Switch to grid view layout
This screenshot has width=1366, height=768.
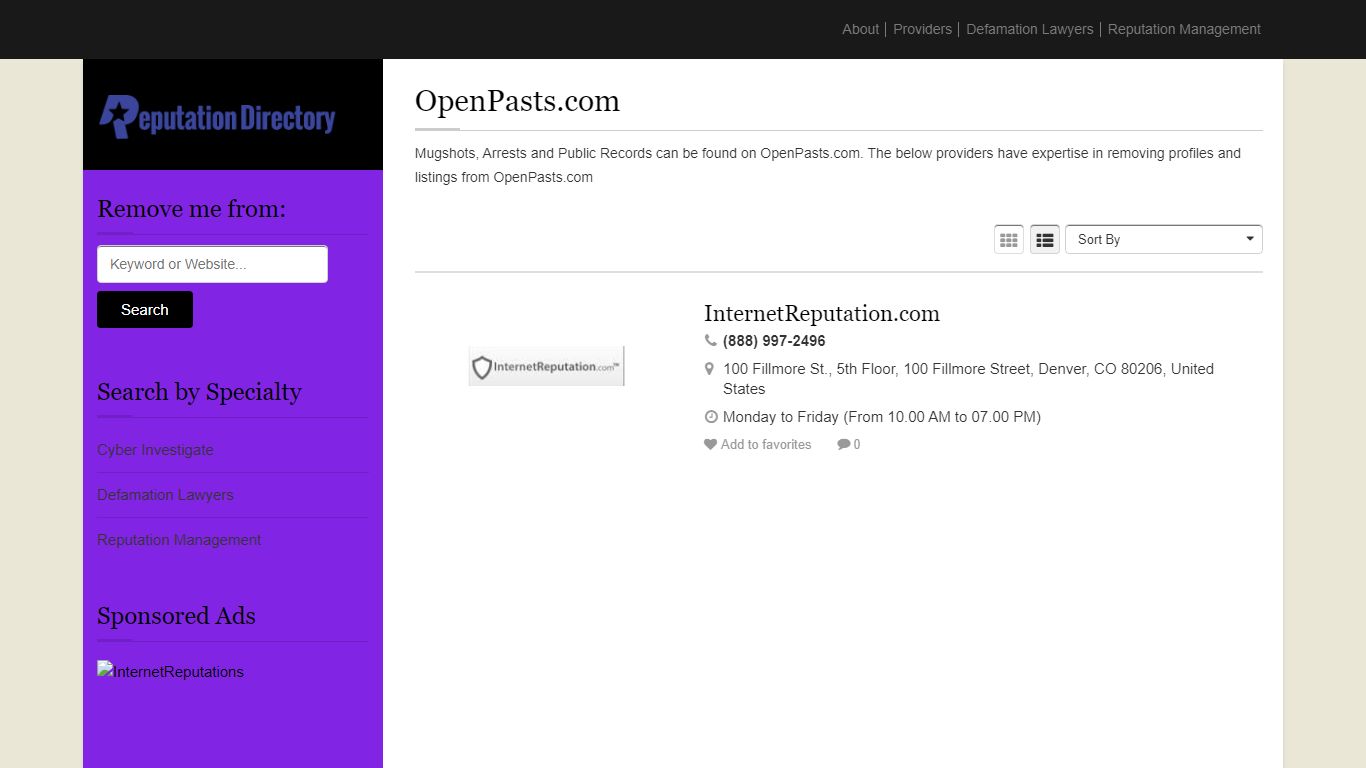pyautogui.click(x=1009, y=240)
